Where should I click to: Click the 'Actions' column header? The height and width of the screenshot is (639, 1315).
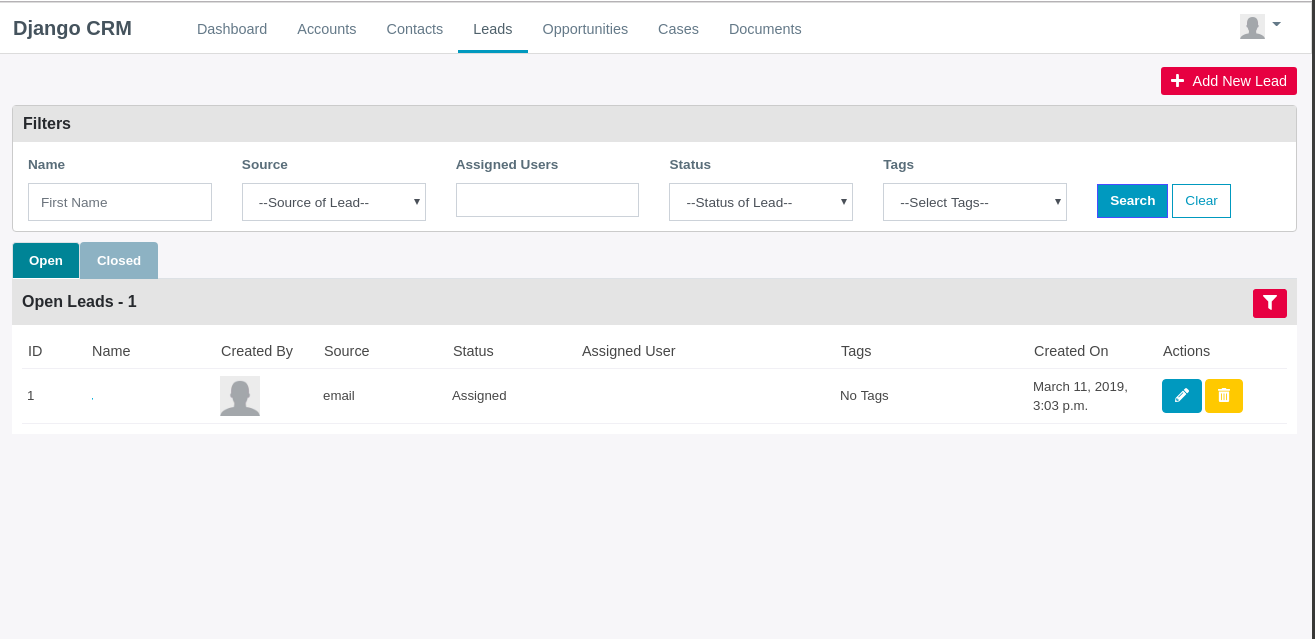(1186, 351)
